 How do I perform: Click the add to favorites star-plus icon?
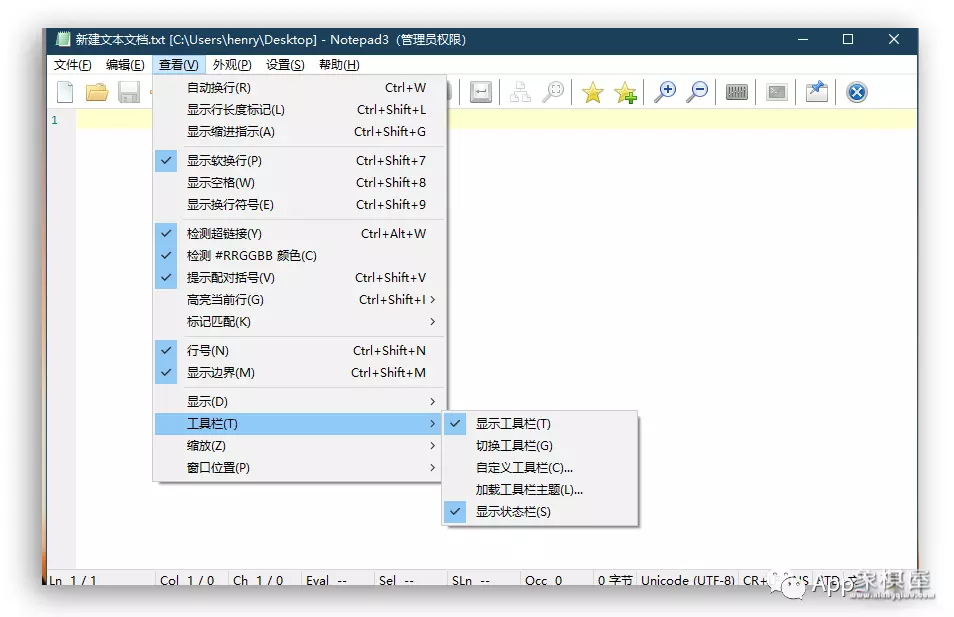coord(625,92)
